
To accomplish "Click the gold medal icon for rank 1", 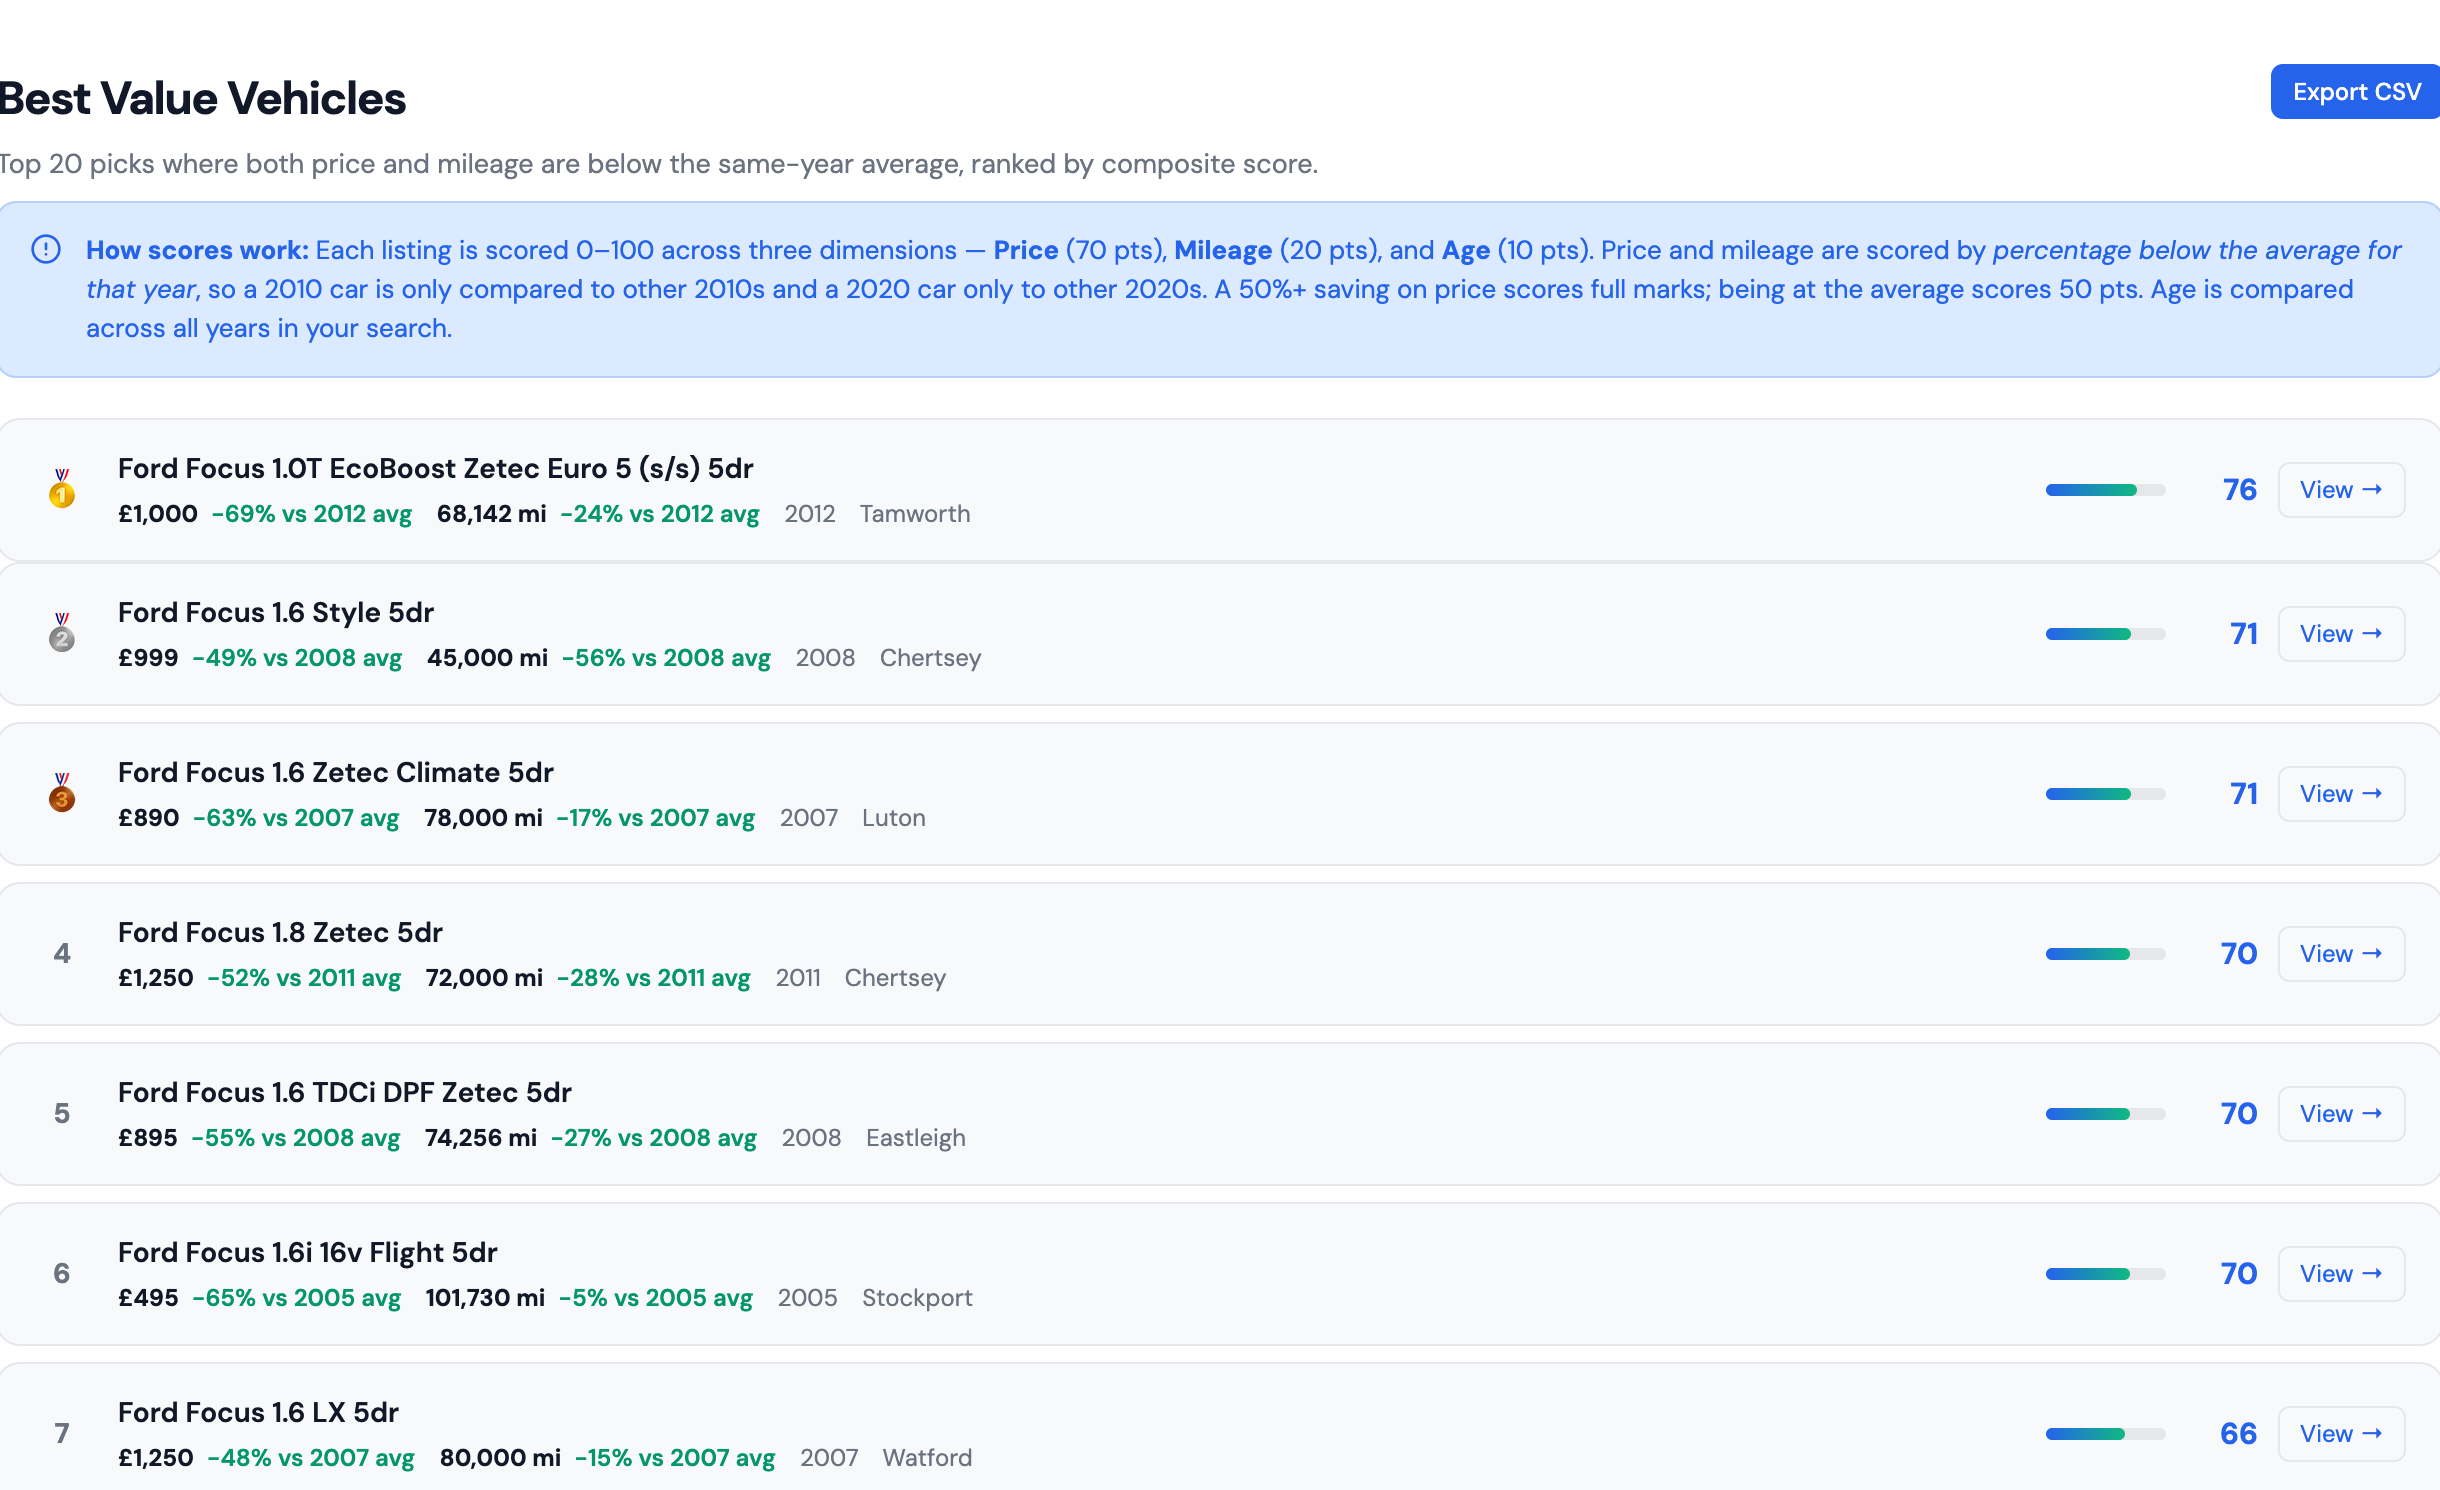I will pyautogui.click(x=62, y=489).
